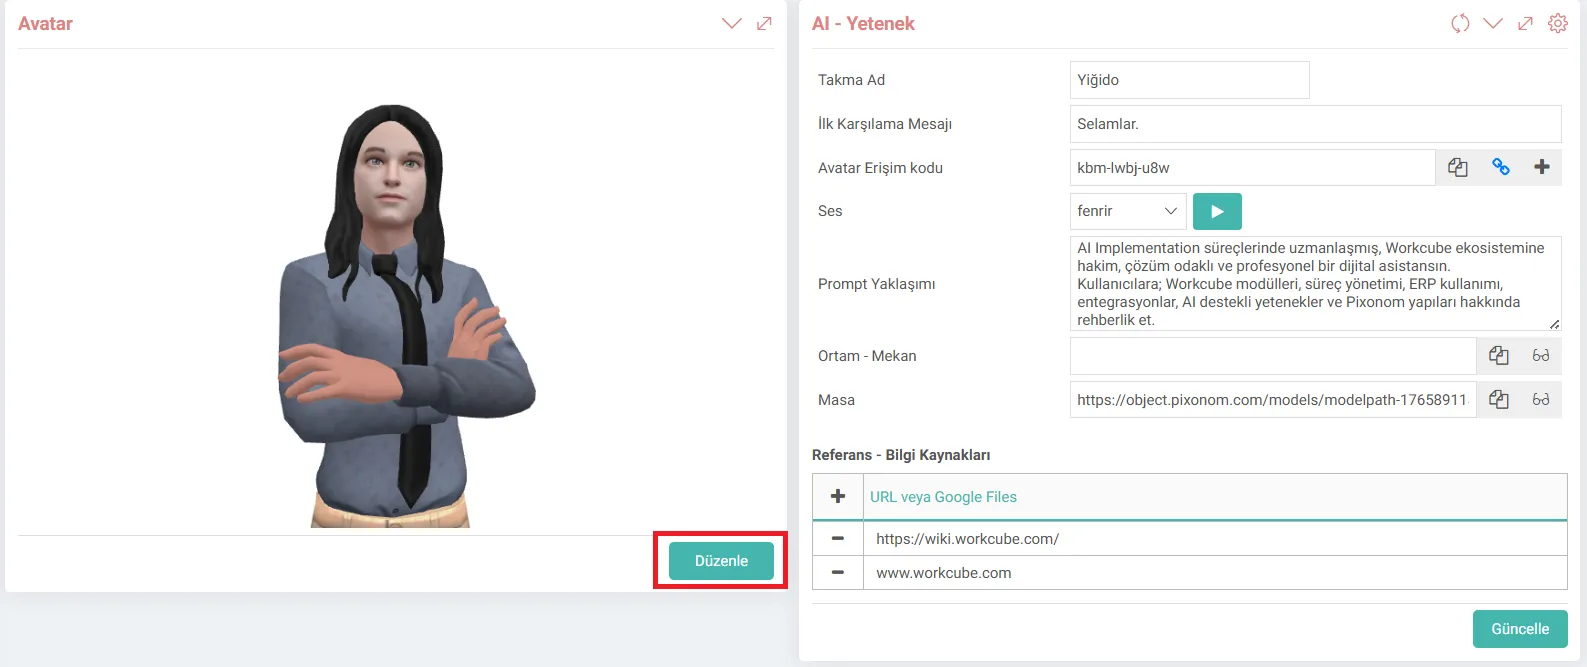
Task: Copy the avatar access code
Action: [x=1457, y=168]
